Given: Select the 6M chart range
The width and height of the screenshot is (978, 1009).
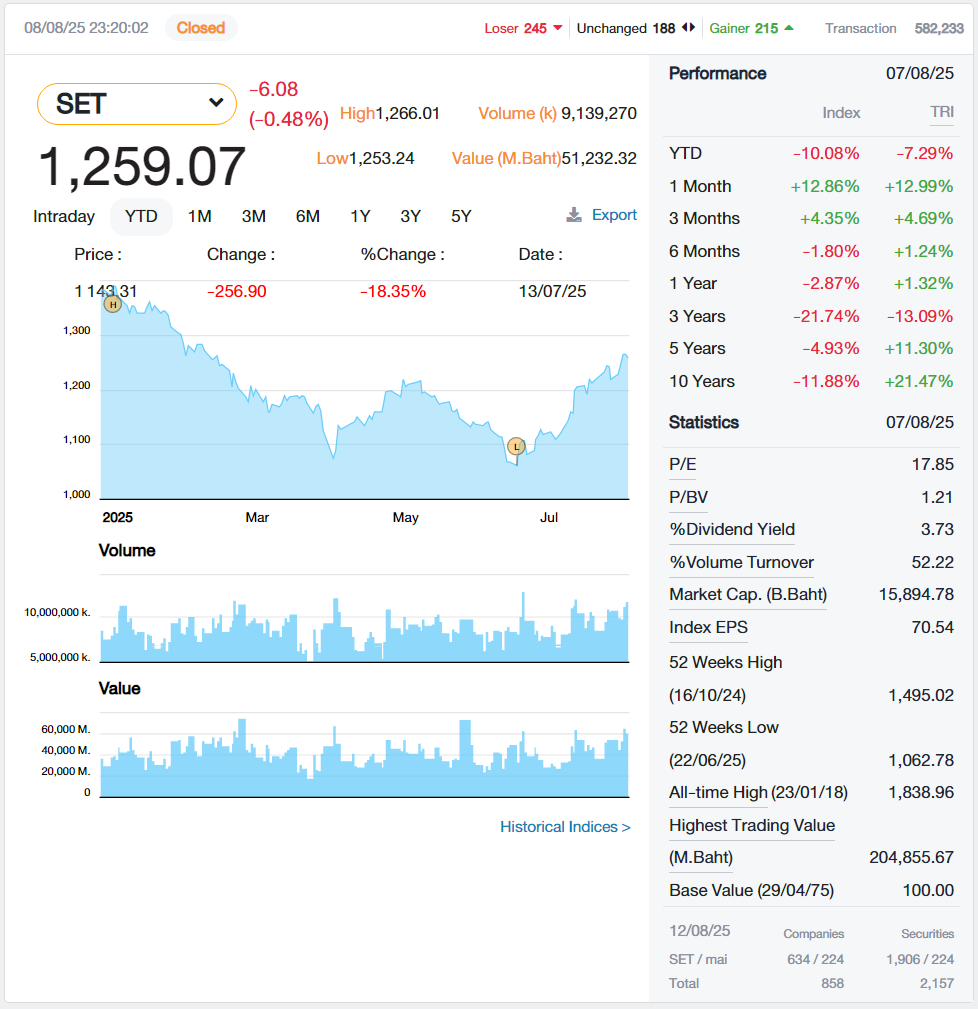Looking at the screenshot, I should 308,216.
